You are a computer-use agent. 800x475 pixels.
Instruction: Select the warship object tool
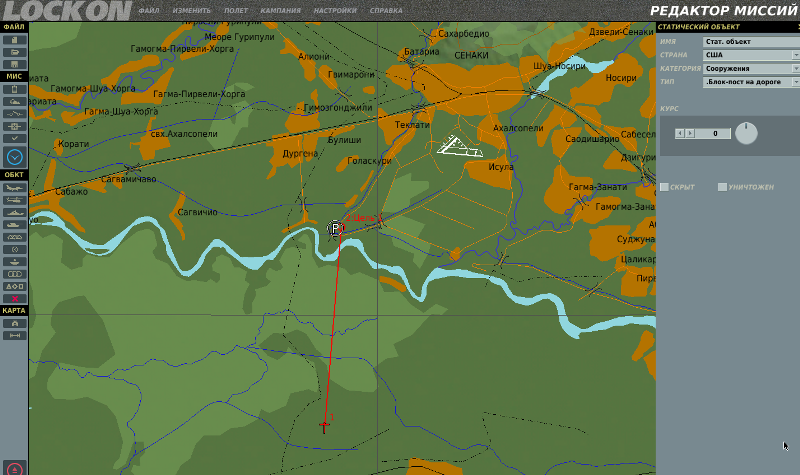14,212
